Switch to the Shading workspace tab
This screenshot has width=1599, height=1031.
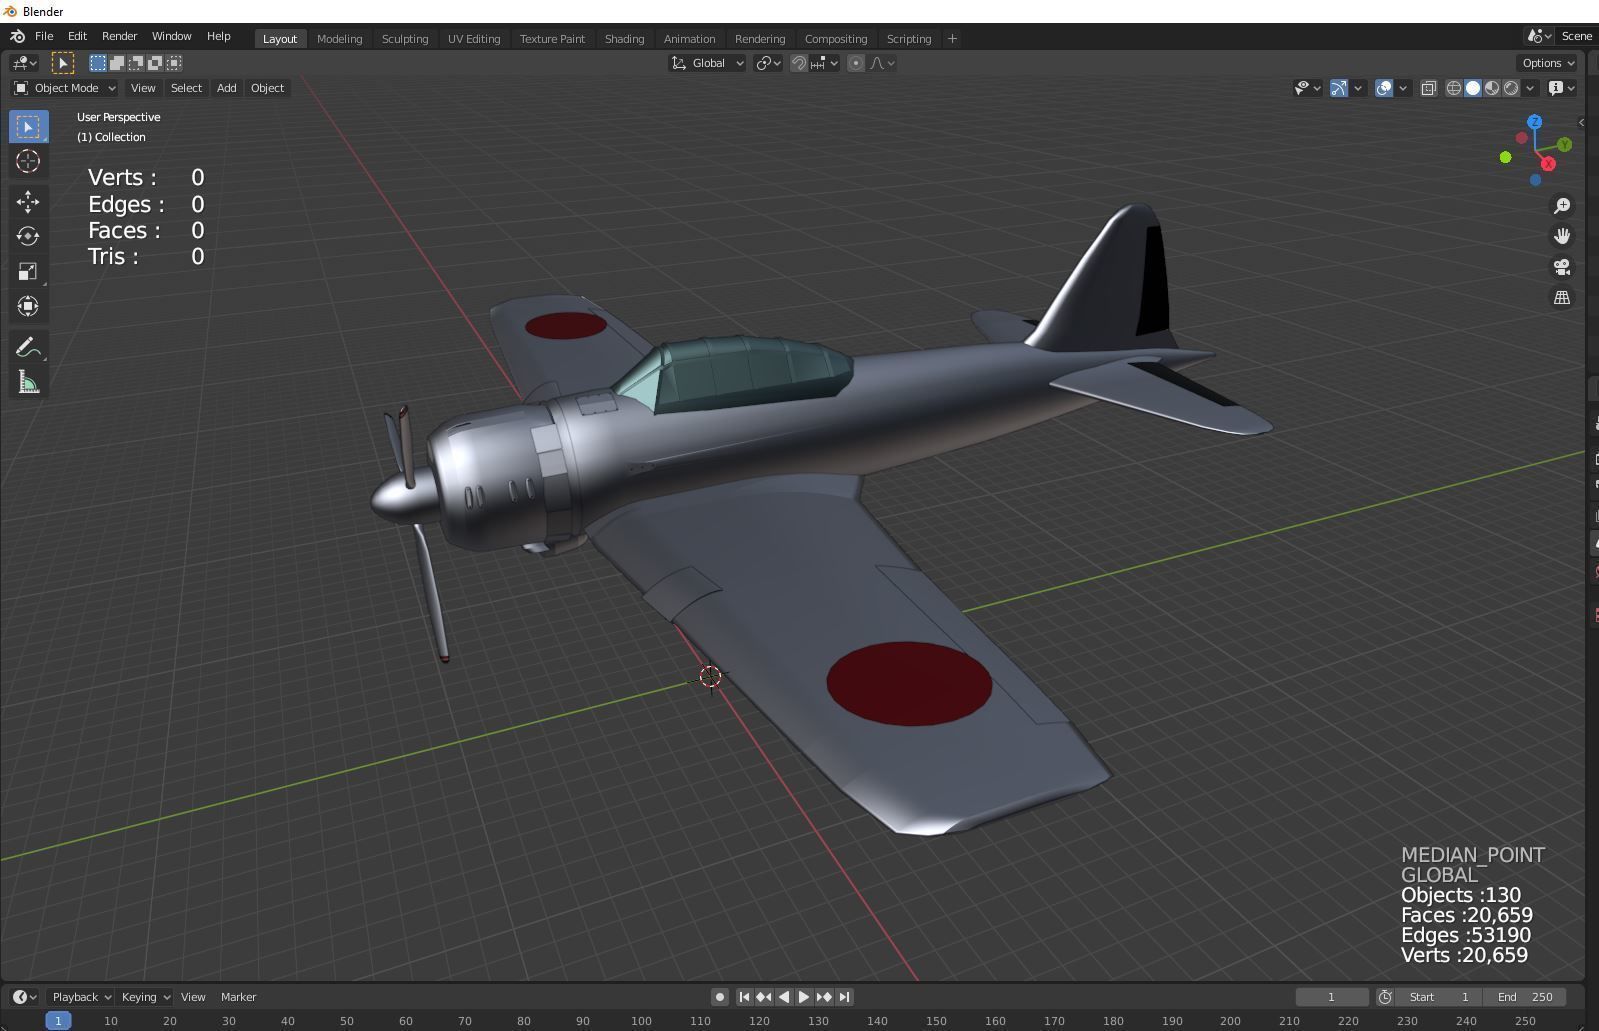click(x=624, y=39)
